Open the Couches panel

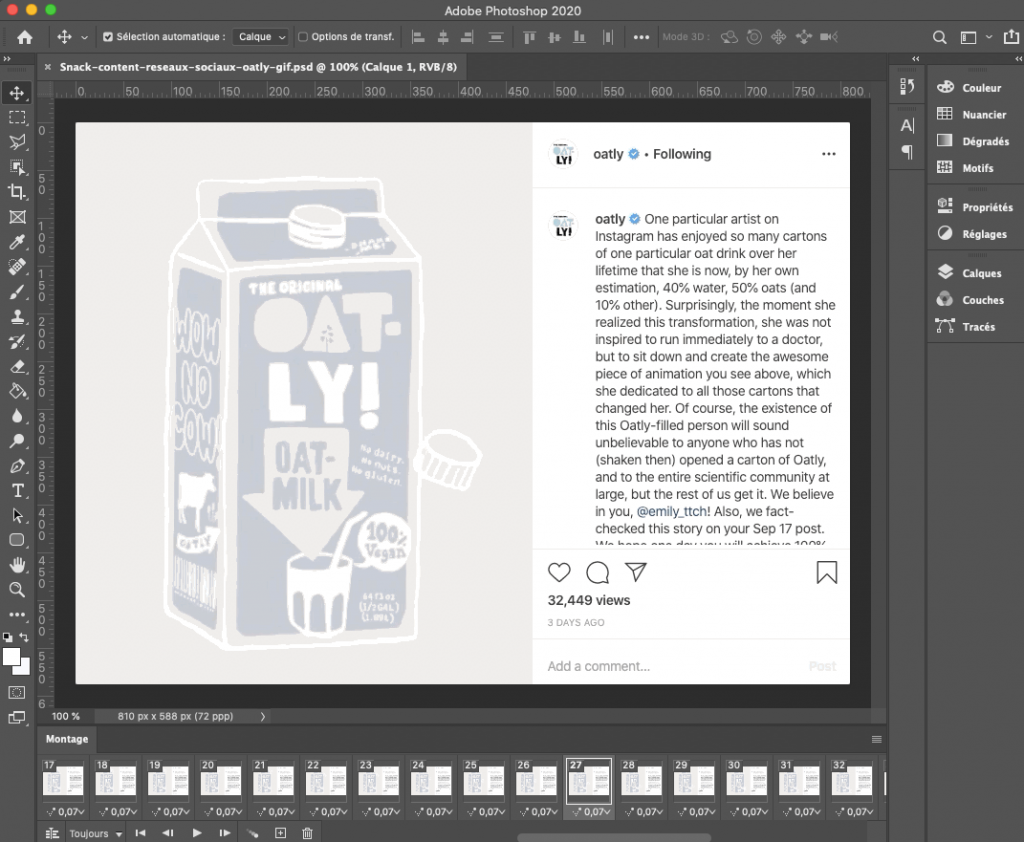972,300
